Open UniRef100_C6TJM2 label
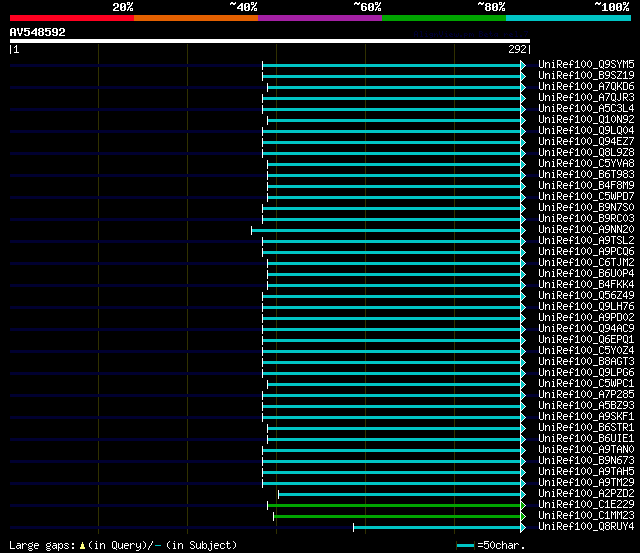640x553 pixels. [x=586, y=263]
